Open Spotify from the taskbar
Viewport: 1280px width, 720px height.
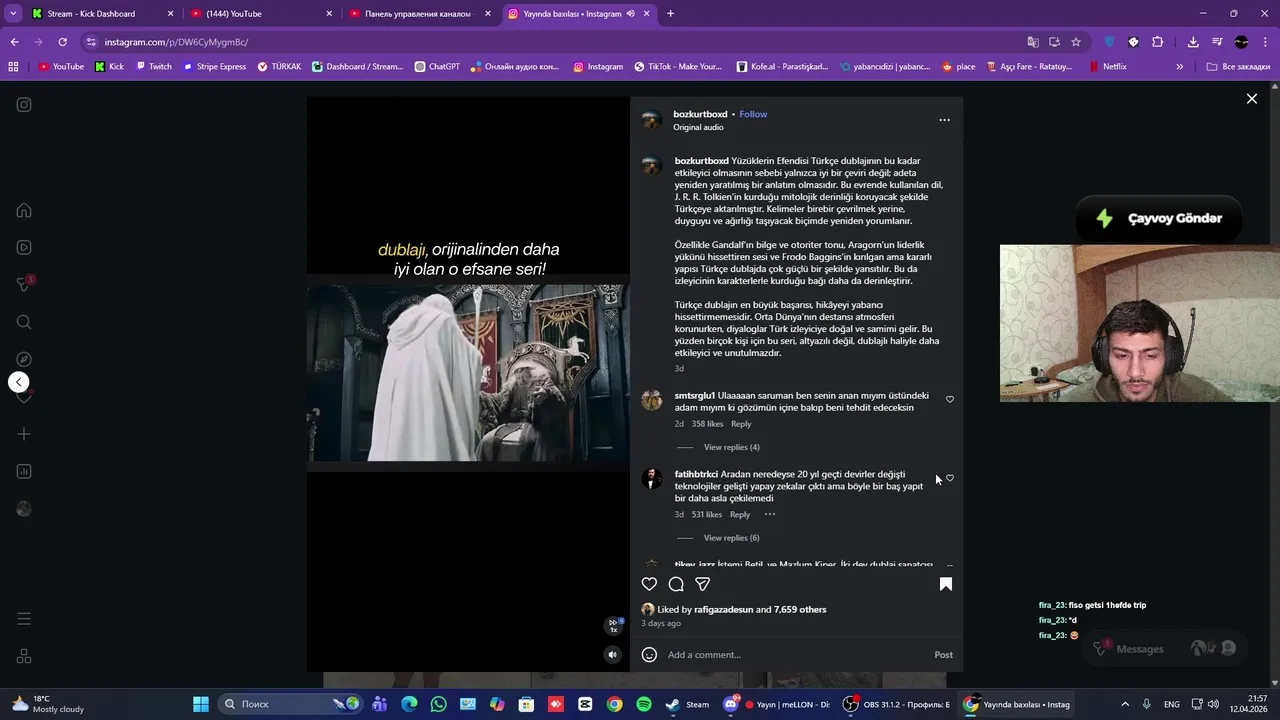pos(643,704)
